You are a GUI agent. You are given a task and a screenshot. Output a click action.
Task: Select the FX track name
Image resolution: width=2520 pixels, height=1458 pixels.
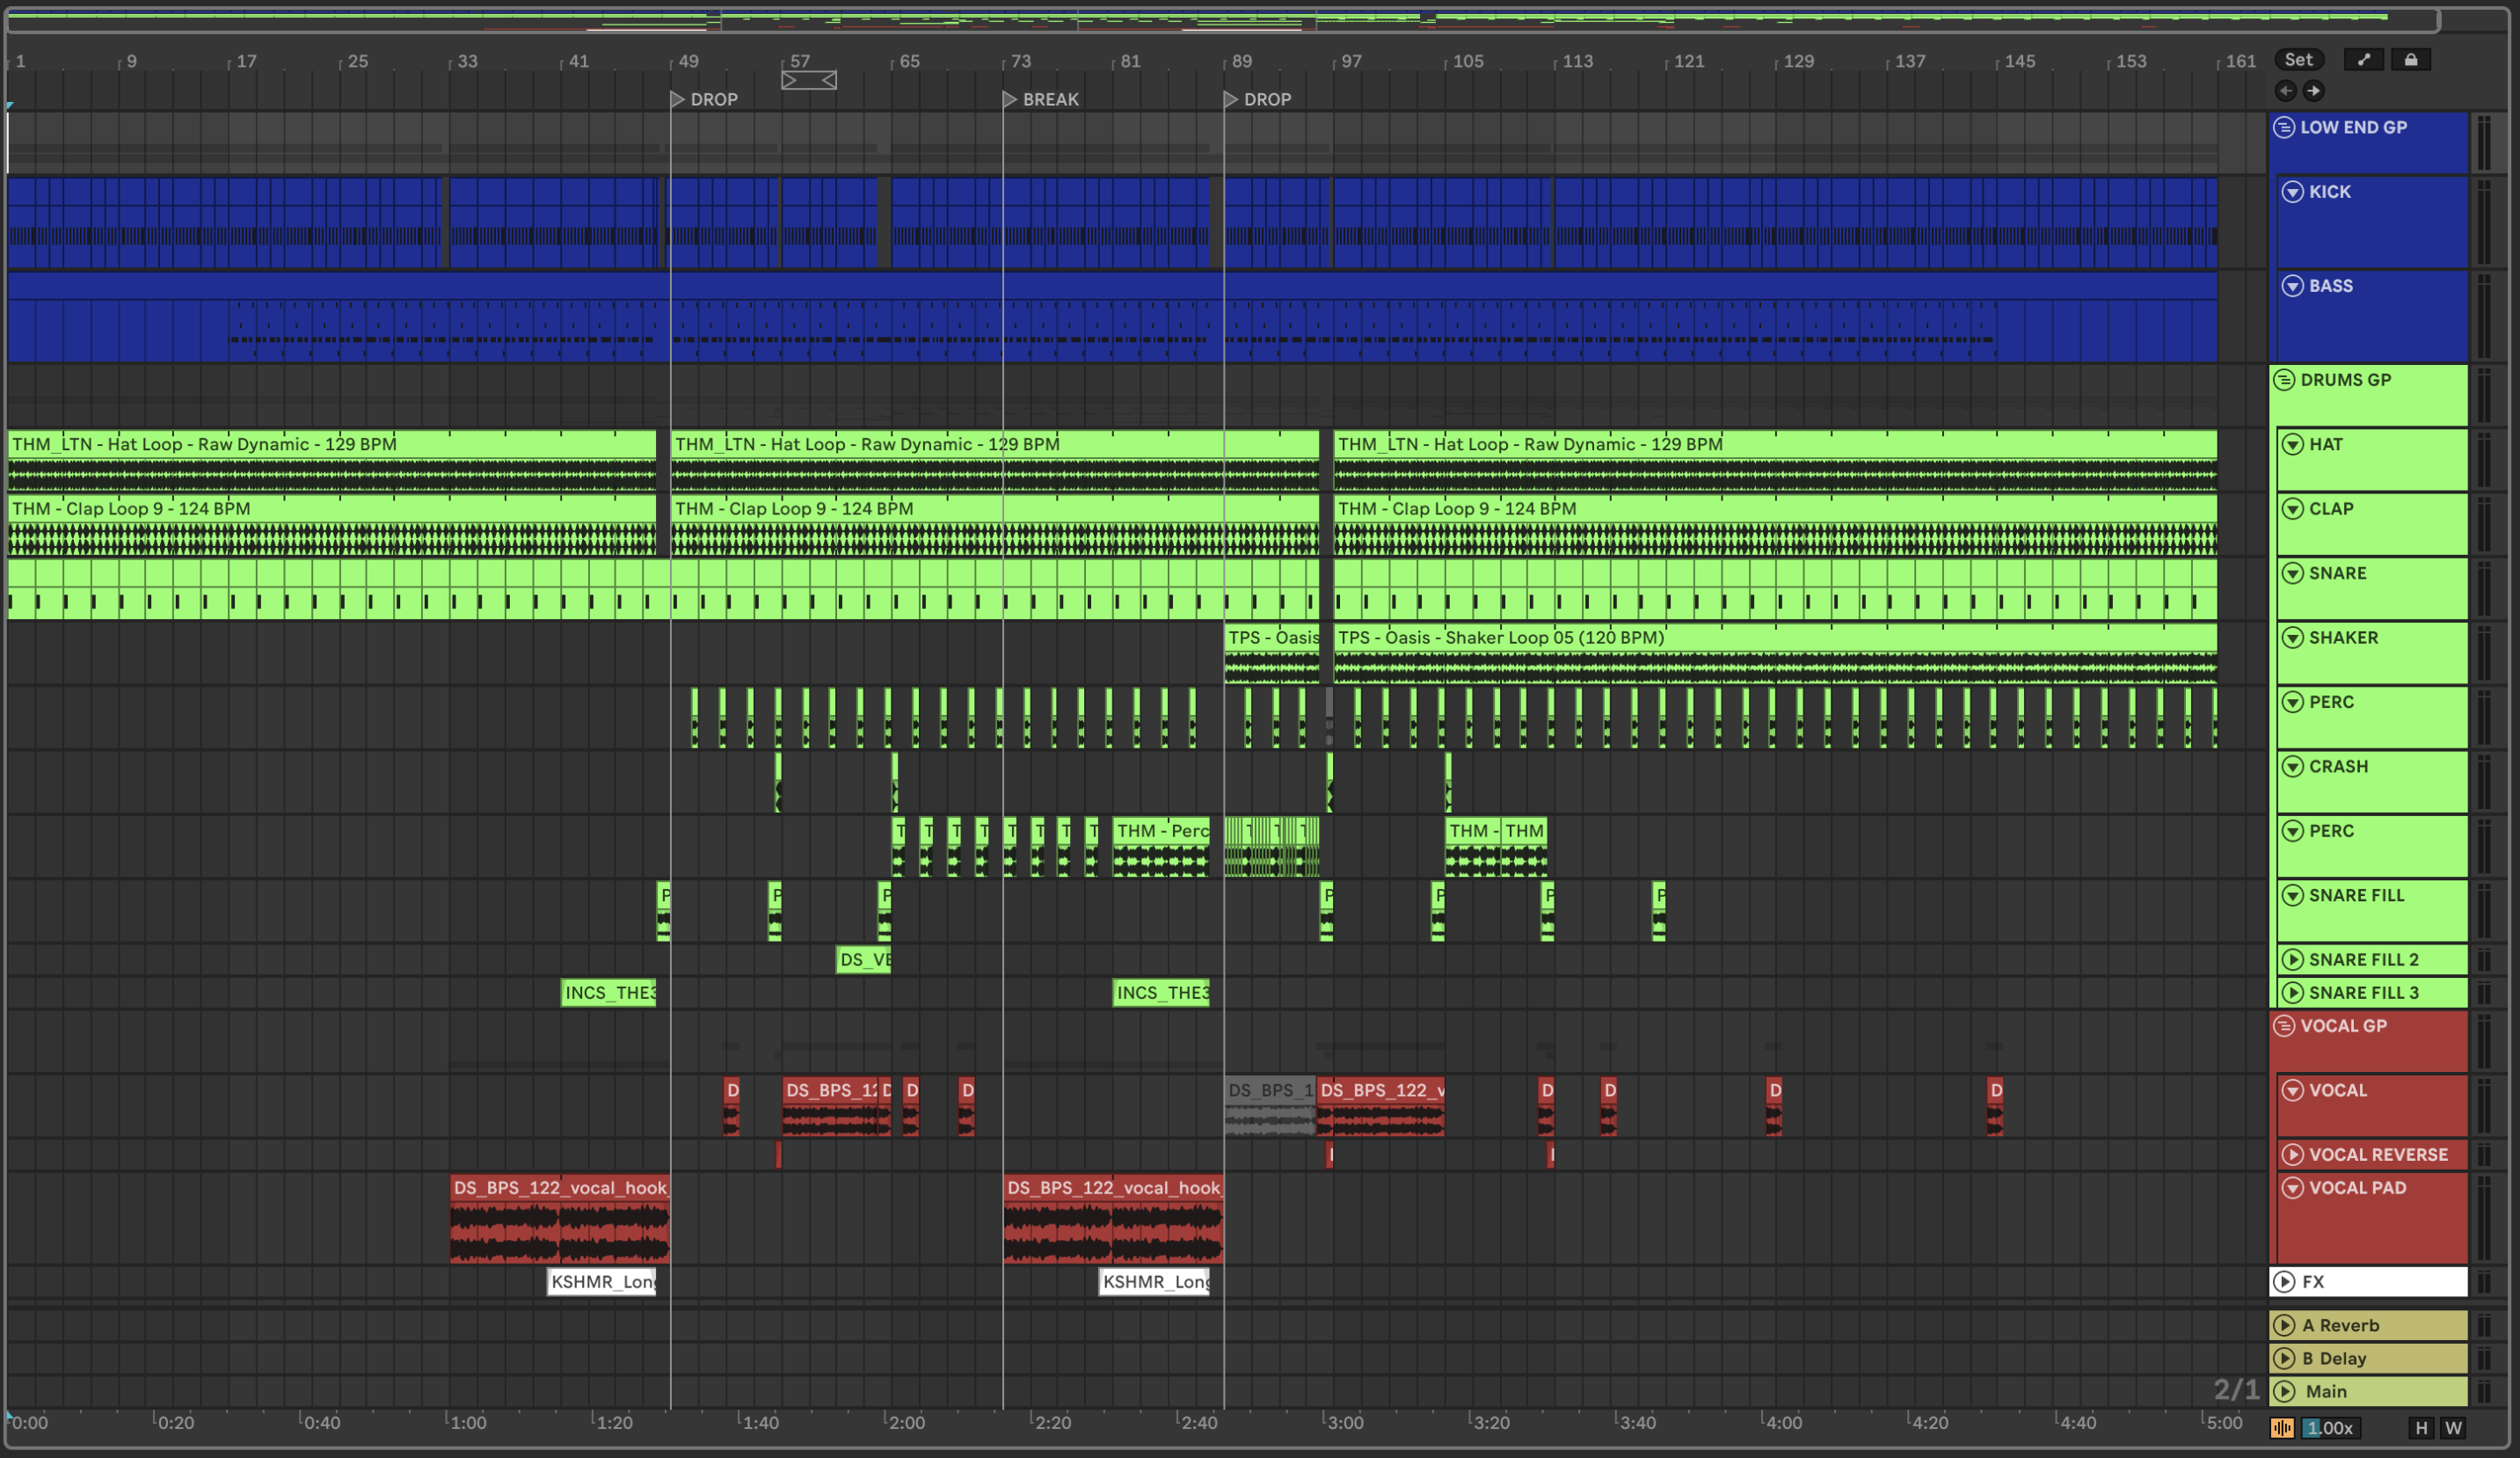click(2312, 1282)
